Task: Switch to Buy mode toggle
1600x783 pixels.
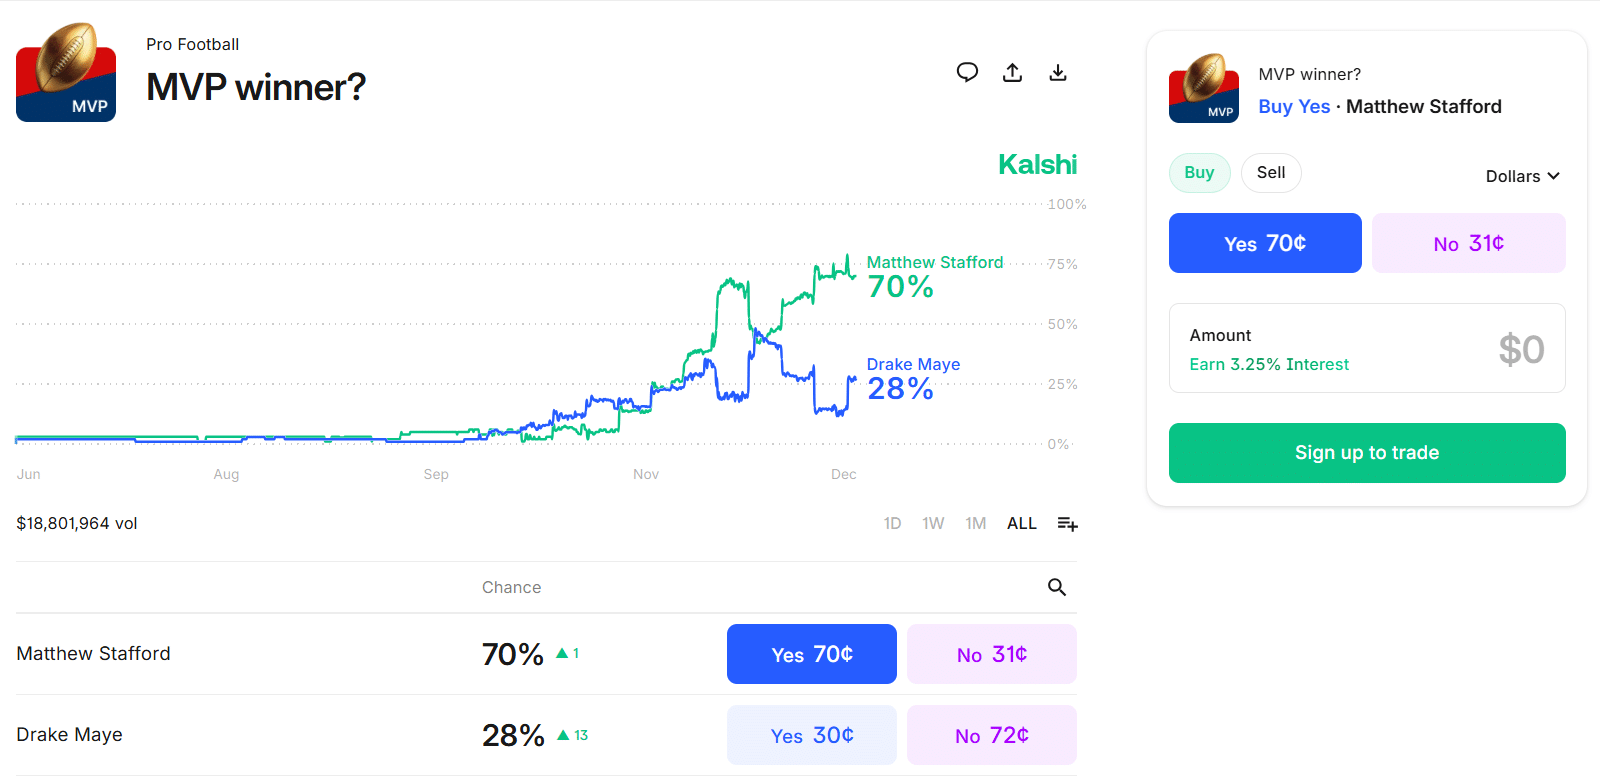Action: click(x=1199, y=173)
